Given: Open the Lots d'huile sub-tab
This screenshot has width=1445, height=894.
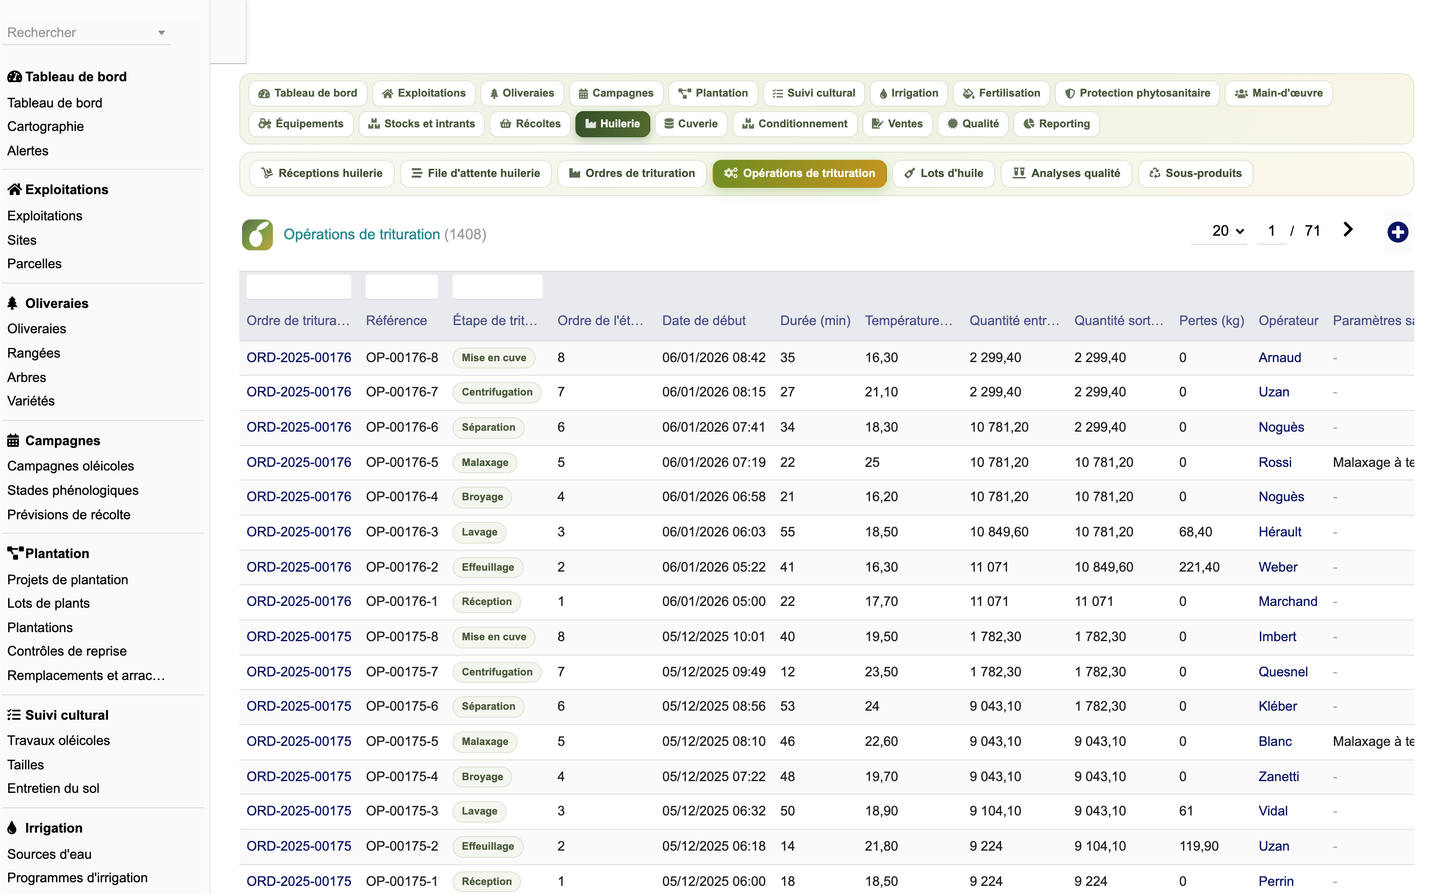Looking at the screenshot, I should (x=943, y=173).
